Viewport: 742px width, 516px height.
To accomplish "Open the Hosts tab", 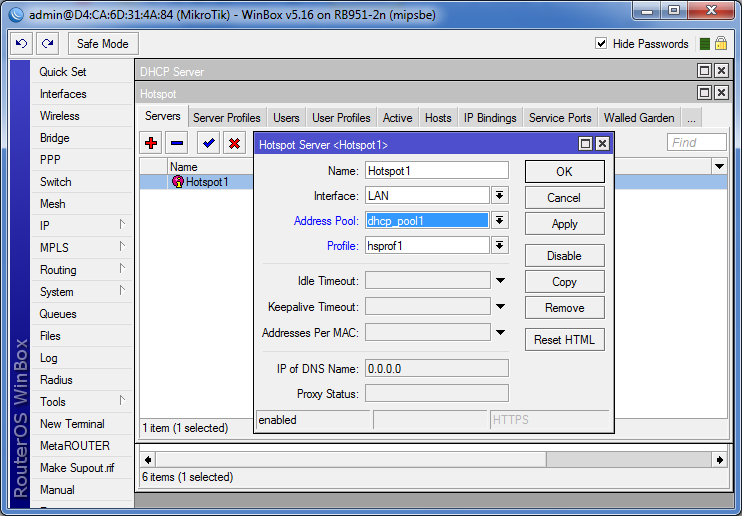I will pyautogui.click(x=438, y=117).
